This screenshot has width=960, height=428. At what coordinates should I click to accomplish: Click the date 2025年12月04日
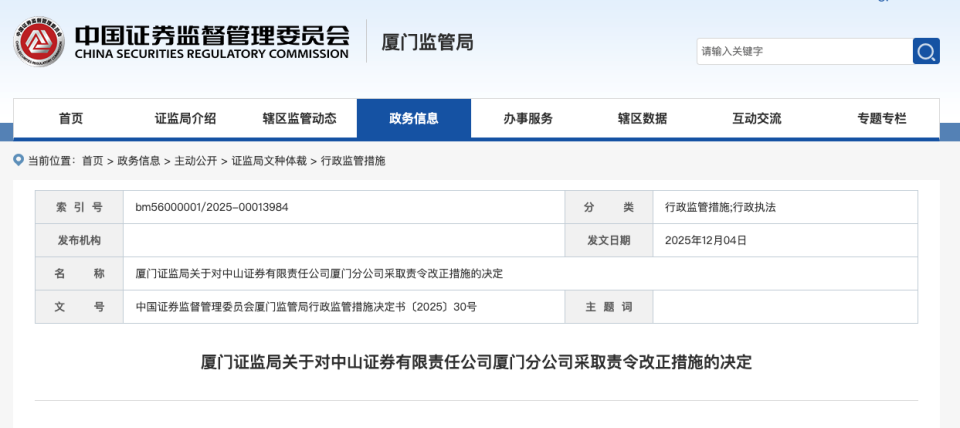point(706,241)
